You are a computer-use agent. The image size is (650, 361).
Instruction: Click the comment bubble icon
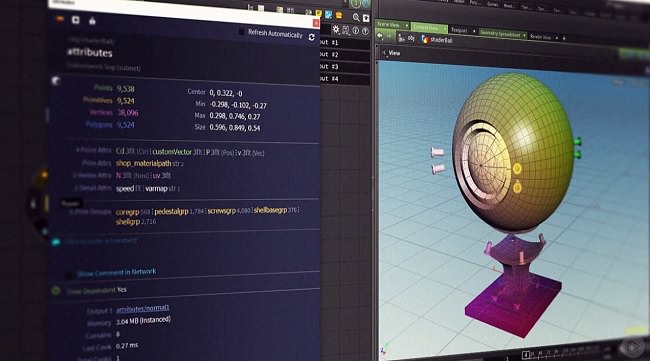click(x=56, y=242)
